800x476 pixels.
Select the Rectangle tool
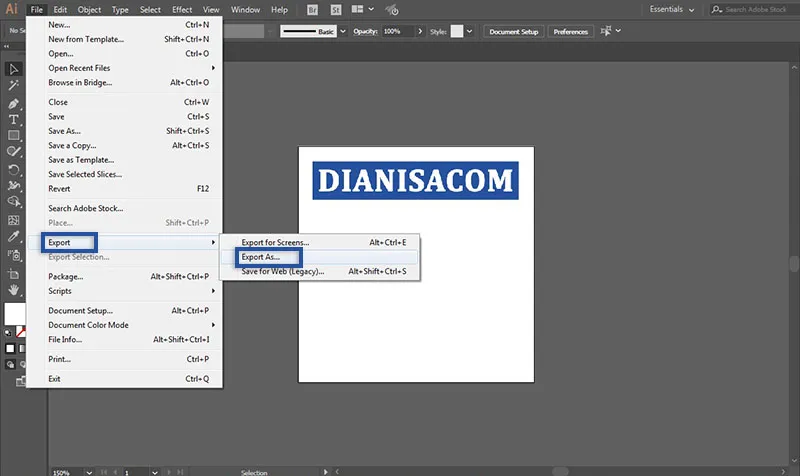tap(14, 135)
